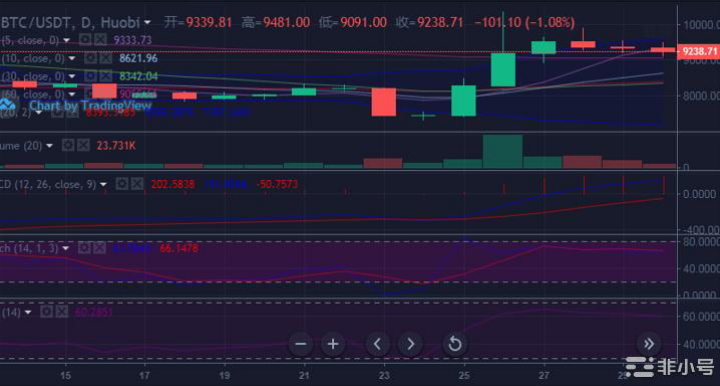Click date label 27 on time axis

point(544,375)
